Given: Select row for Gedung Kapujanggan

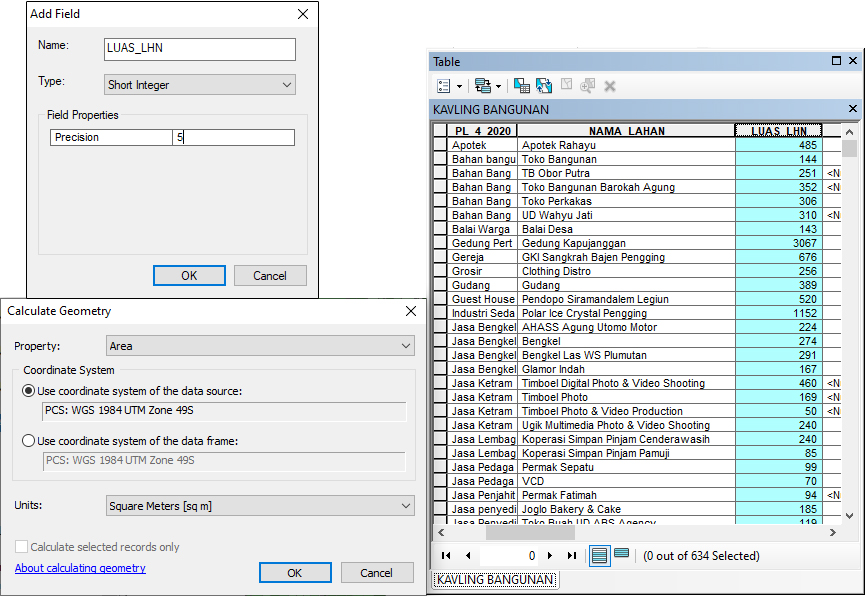Looking at the screenshot, I should (440, 243).
